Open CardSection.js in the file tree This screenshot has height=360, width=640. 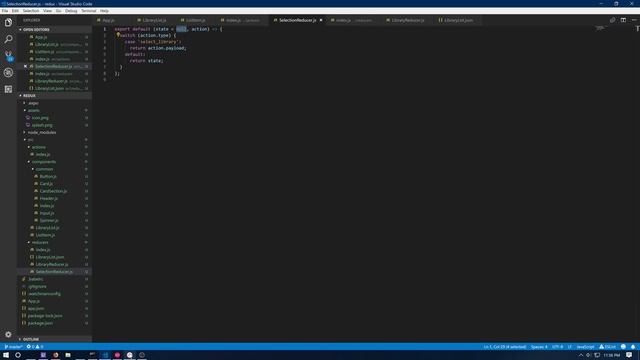coord(53,191)
